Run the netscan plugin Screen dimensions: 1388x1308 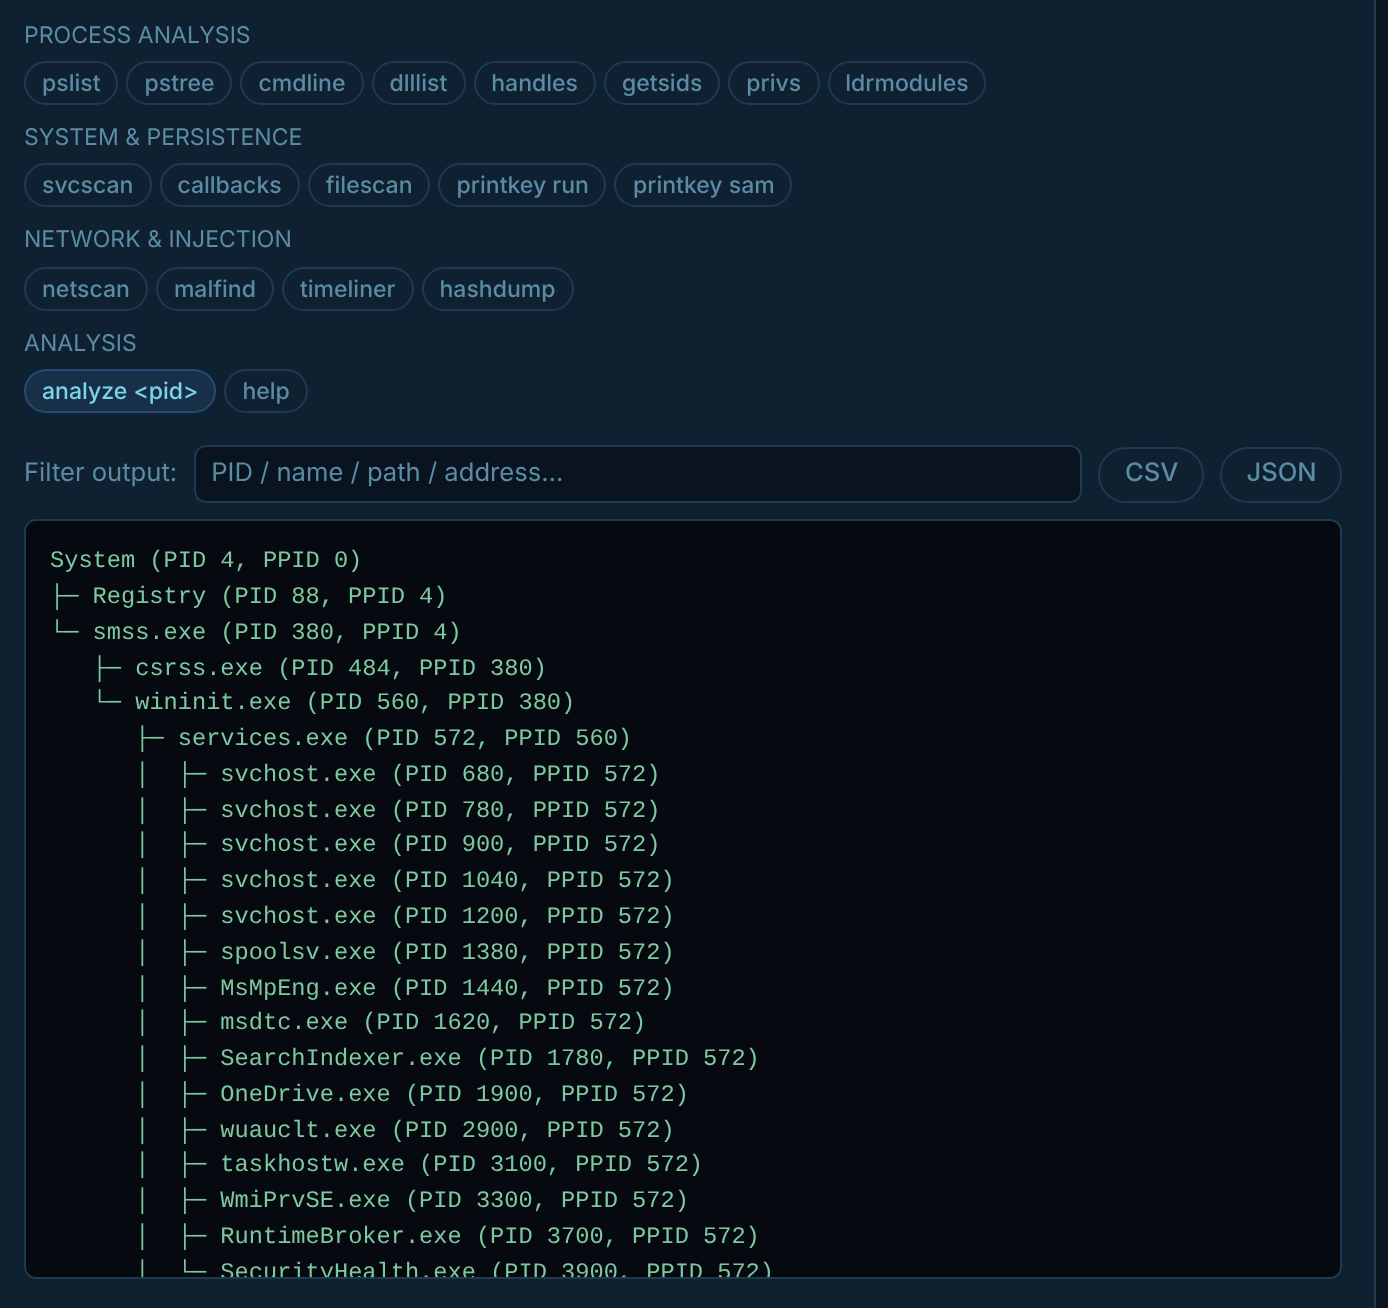click(x=85, y=289)
